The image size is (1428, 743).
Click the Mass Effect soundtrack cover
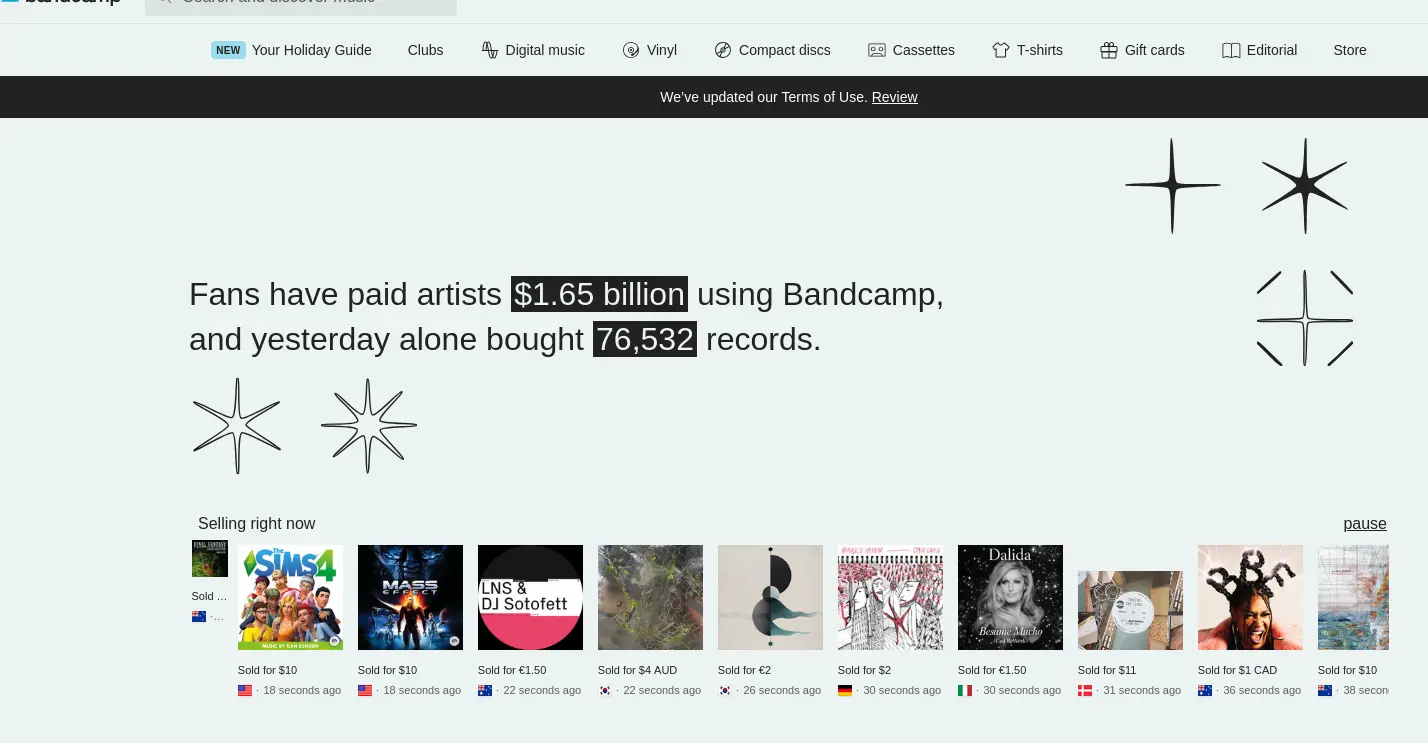(410, 597)
